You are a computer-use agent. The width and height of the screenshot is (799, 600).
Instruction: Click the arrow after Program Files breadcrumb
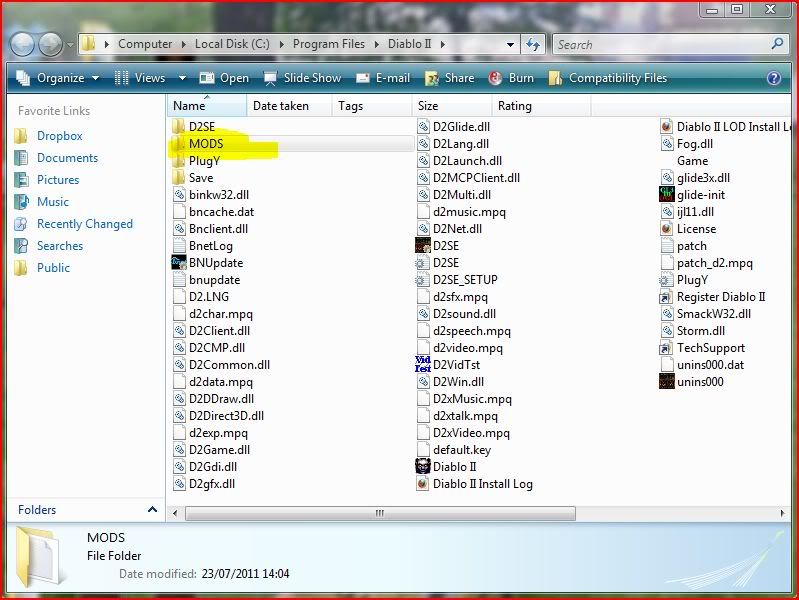point(377,44)
